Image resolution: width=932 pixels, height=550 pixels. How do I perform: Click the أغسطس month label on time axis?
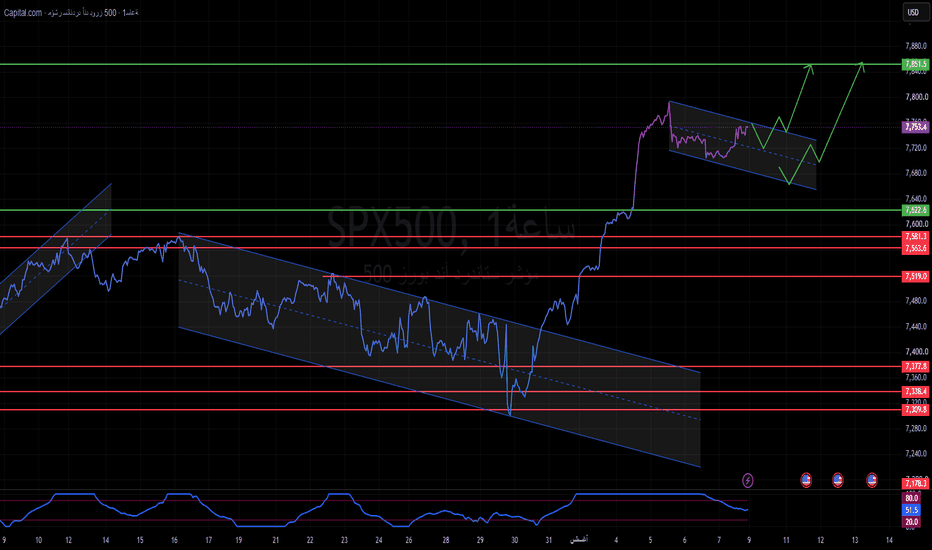tap(579, 540)
